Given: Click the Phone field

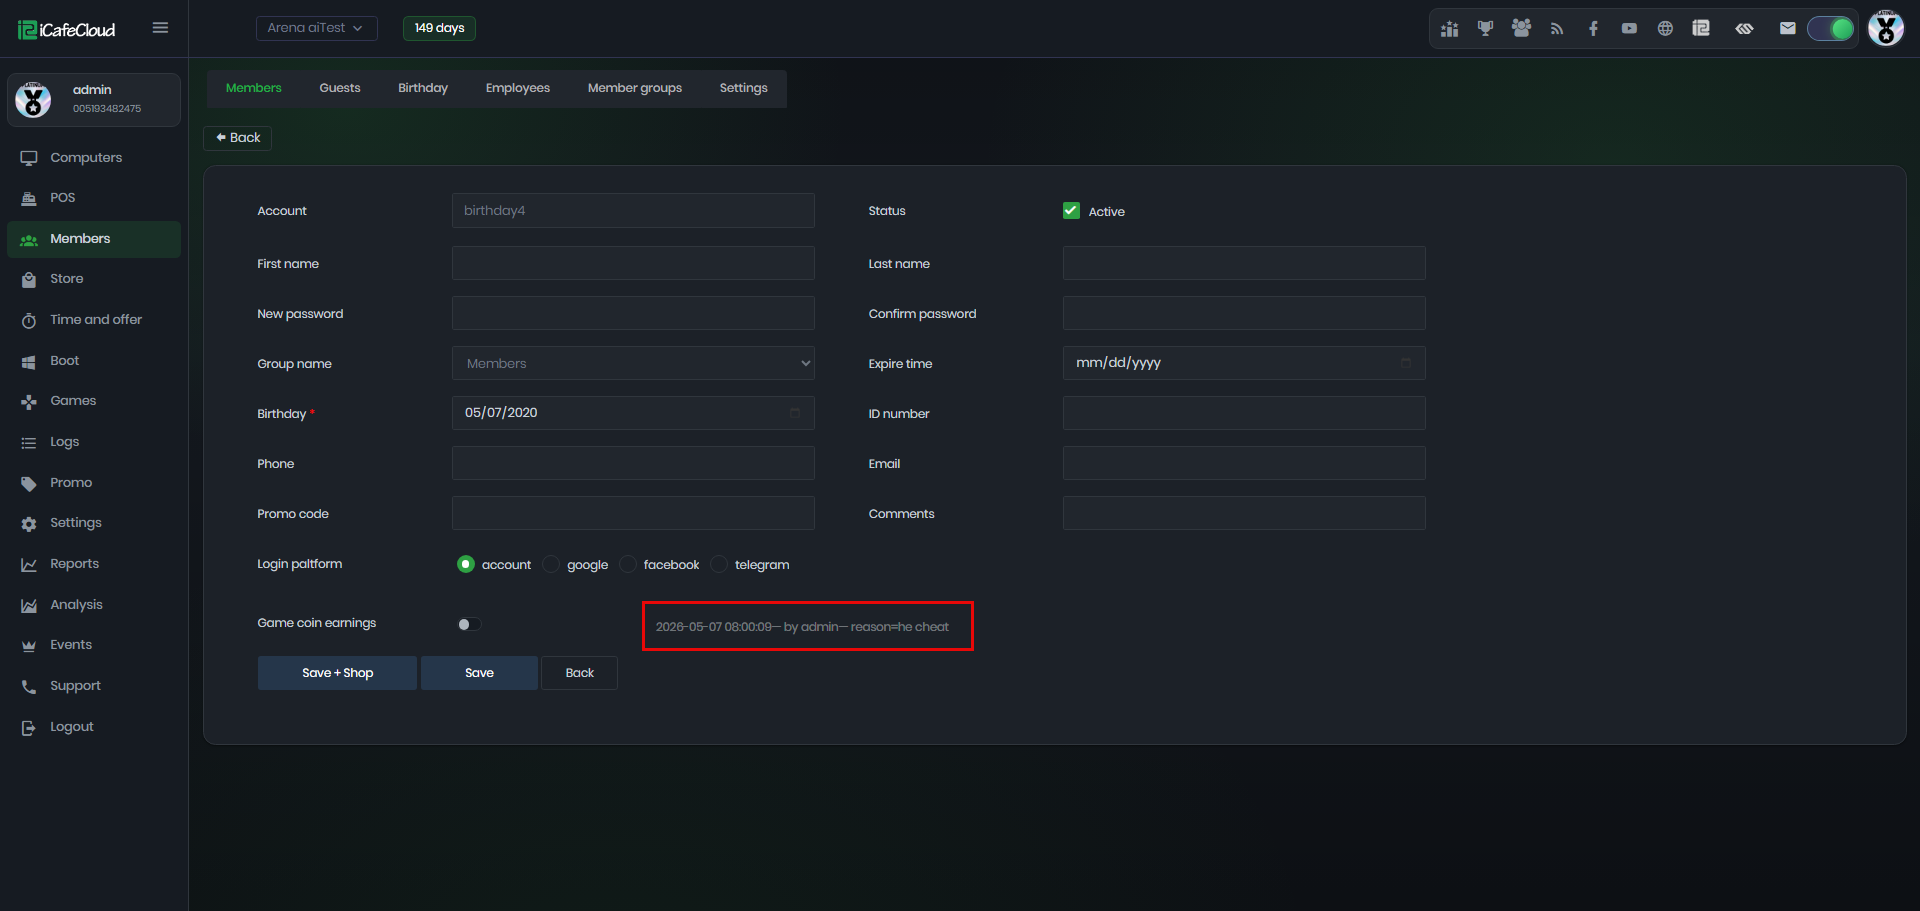Looking at the screenshot, I should [x=633, y=463].
